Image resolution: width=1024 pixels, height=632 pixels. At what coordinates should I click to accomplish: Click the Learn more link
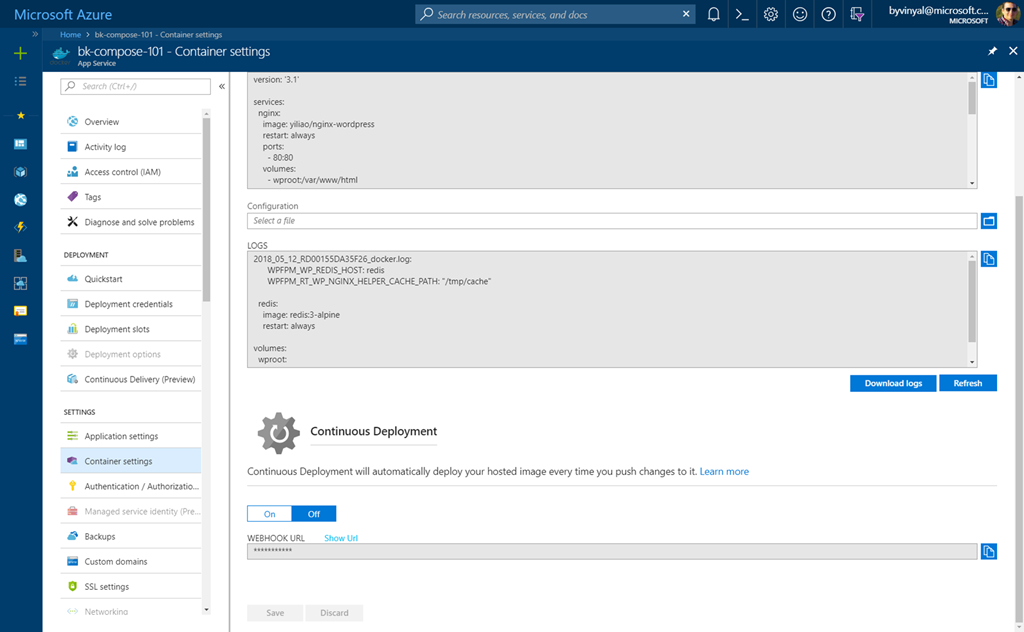click(x=724, y=471)
